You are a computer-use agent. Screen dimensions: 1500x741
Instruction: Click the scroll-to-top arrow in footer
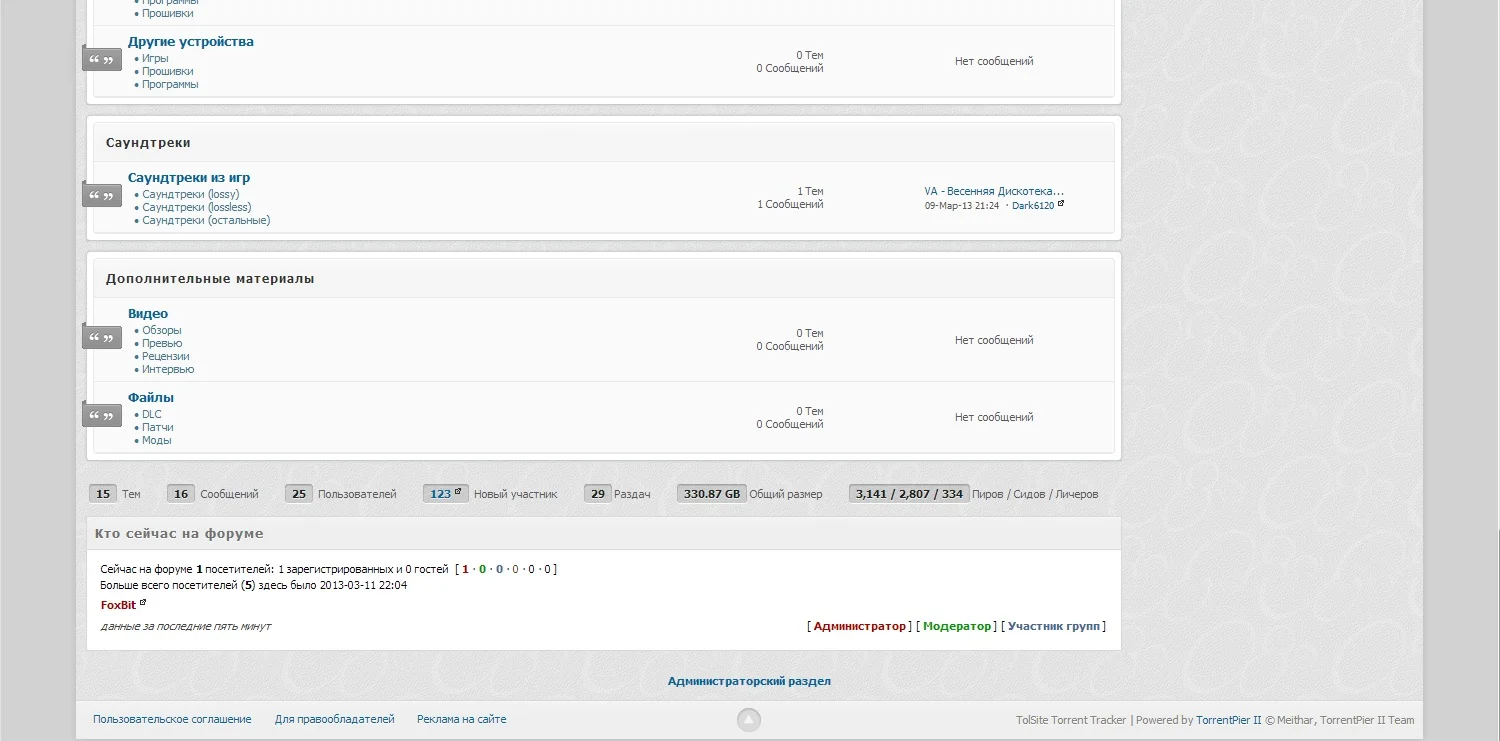749,720
